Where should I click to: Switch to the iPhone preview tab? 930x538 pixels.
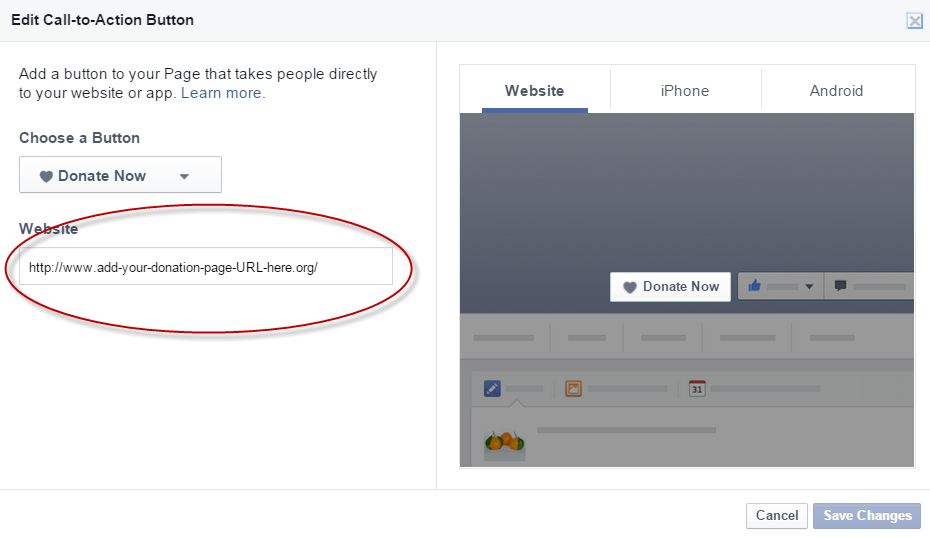pos(685,91)
